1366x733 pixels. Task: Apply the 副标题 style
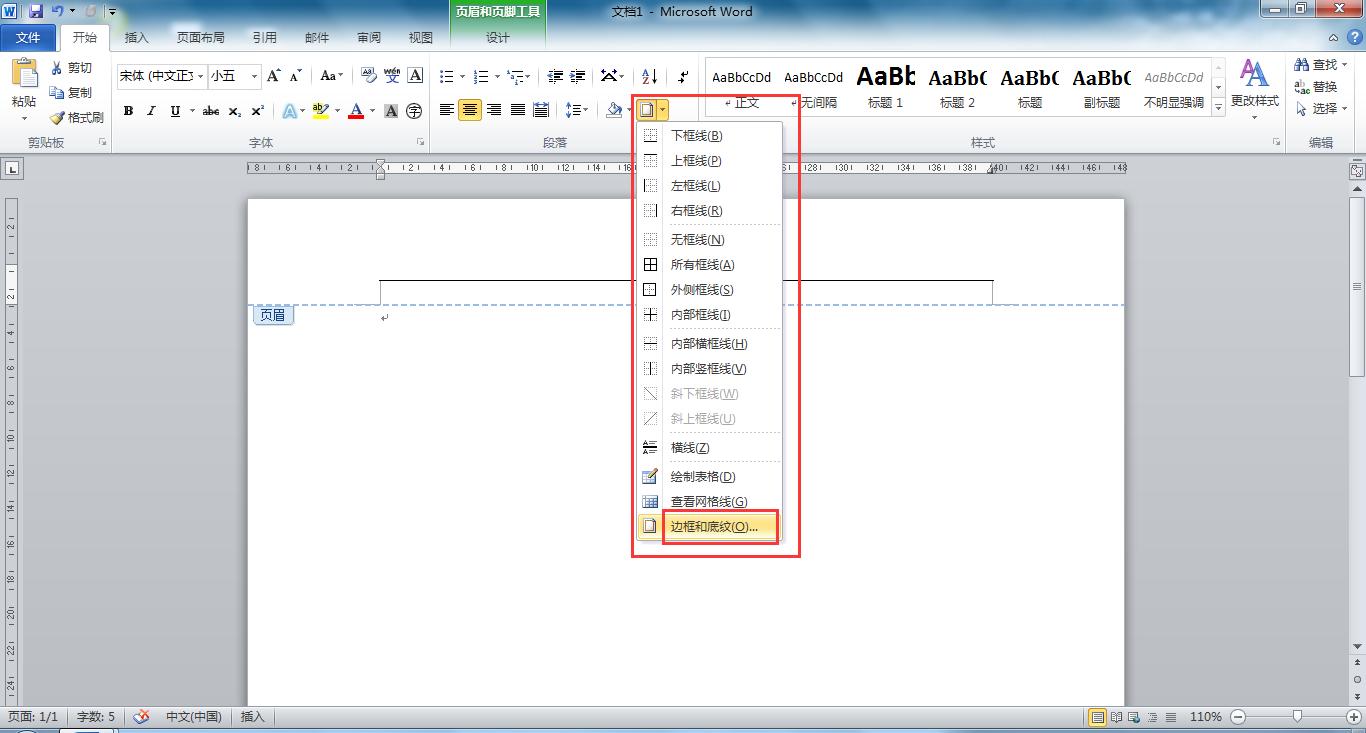tap(1102, 87)
